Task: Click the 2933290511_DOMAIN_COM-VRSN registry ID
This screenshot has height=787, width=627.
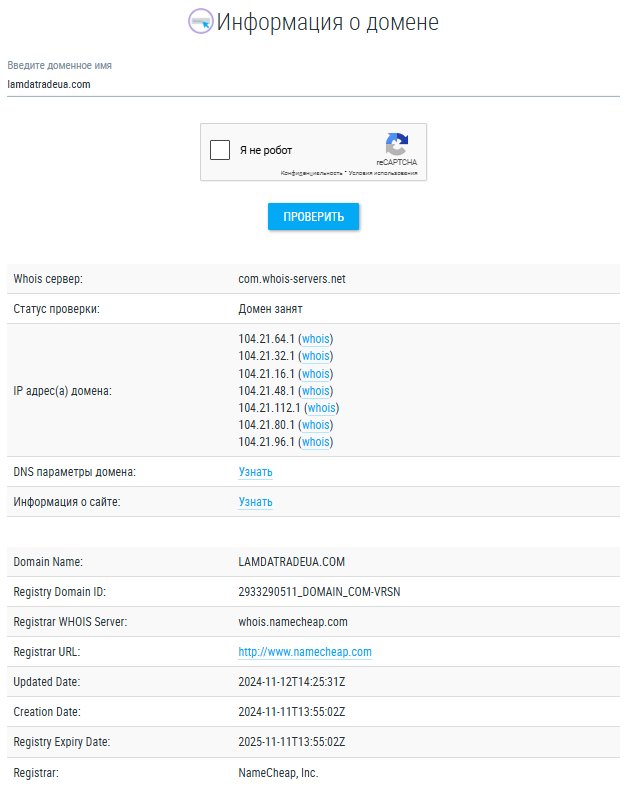Action: pyautogui.click(x=319, y=592)
